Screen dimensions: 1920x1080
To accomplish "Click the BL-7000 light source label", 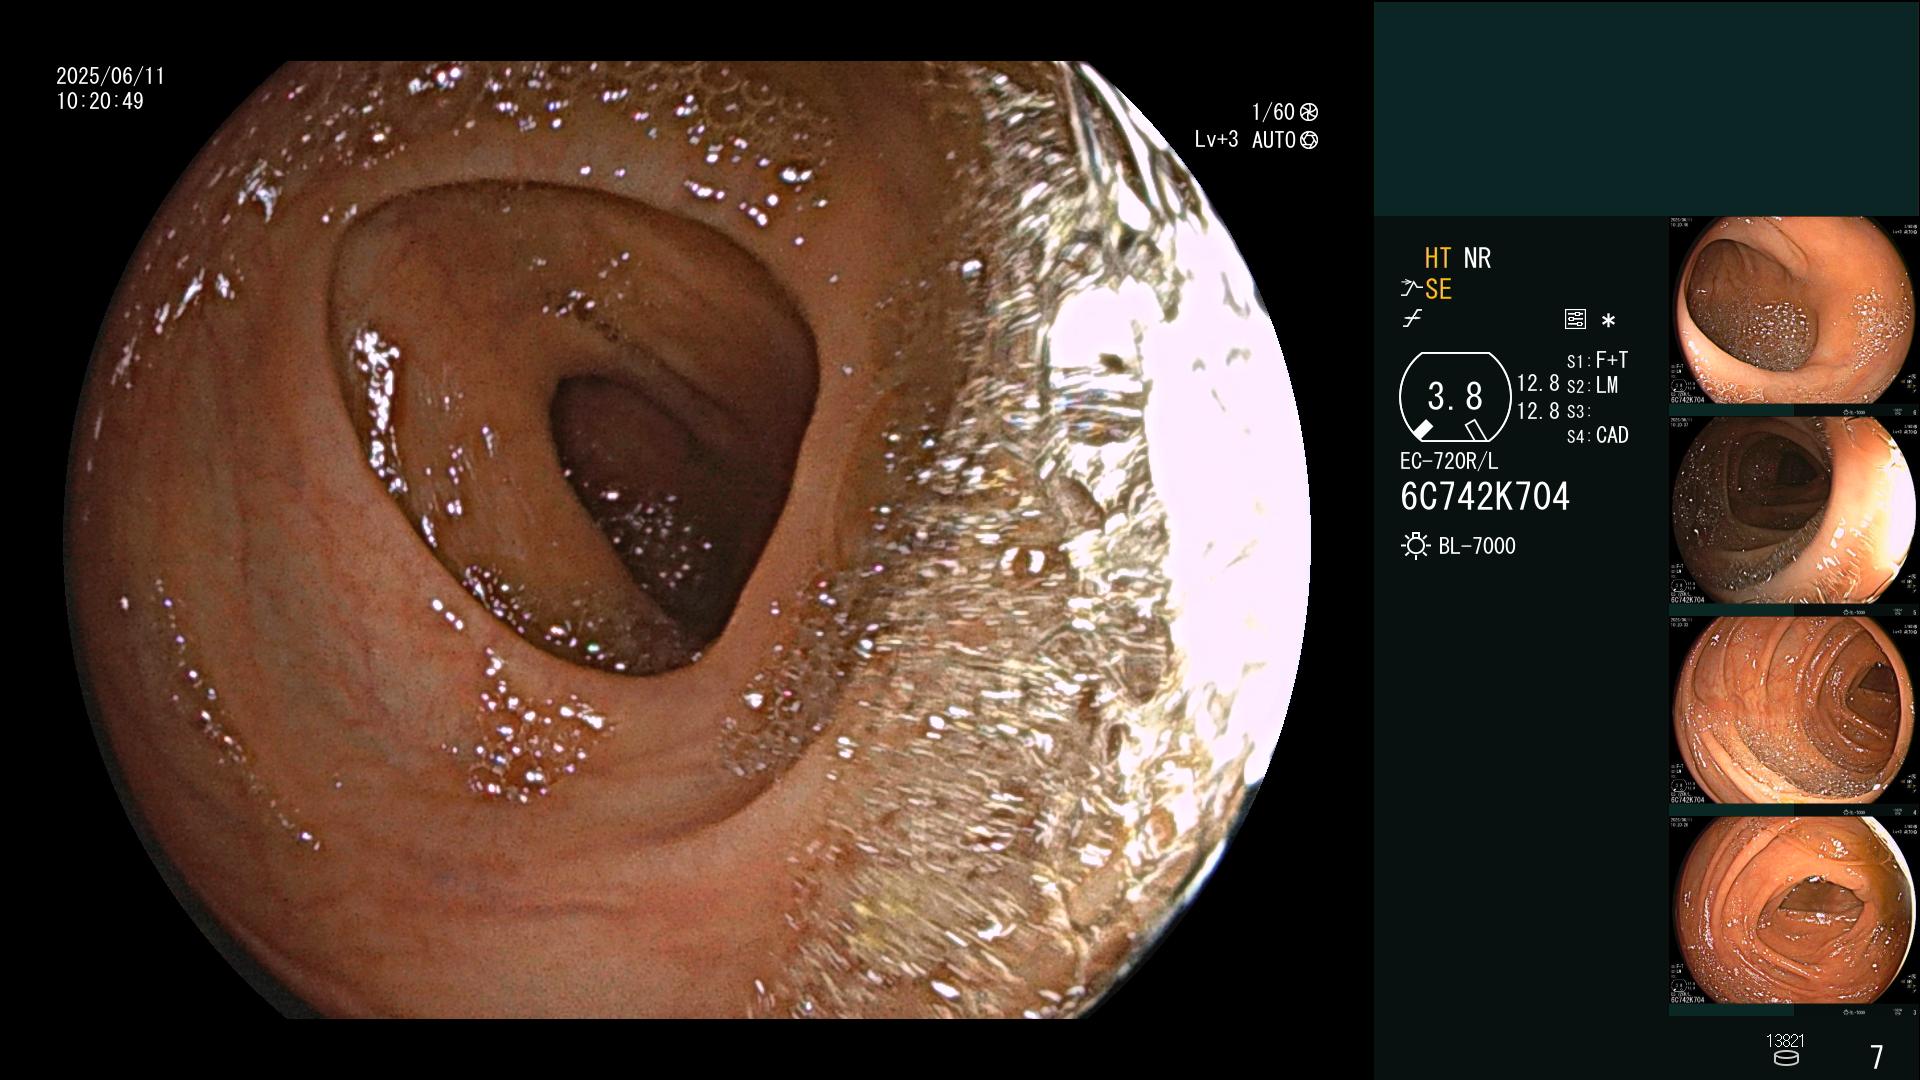I will [x=1477, y=546].
